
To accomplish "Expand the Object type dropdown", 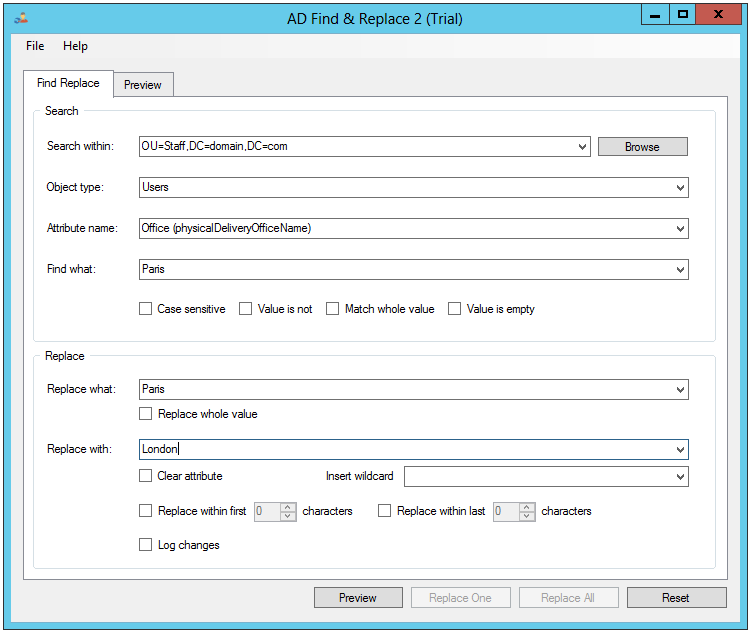I will (680, 188).
